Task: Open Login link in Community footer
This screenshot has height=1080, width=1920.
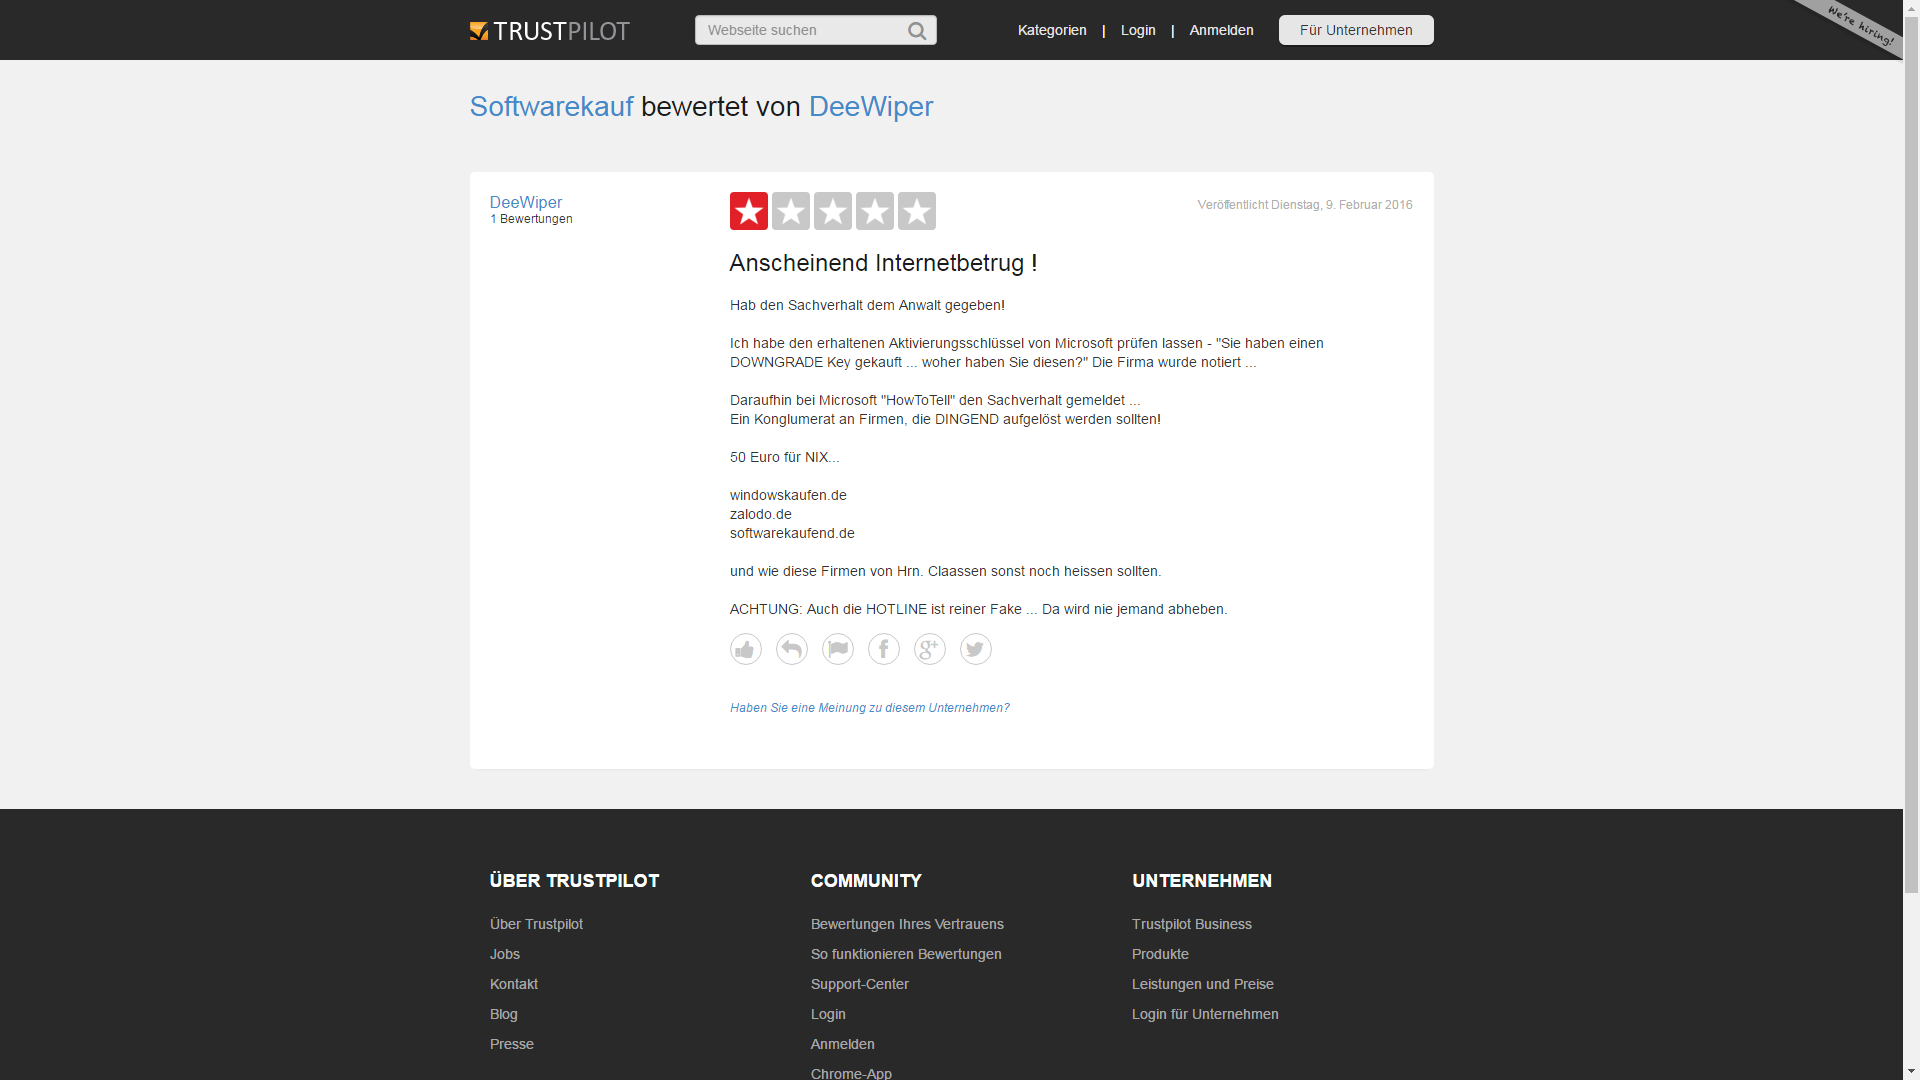Action: tap(828, 1014)
